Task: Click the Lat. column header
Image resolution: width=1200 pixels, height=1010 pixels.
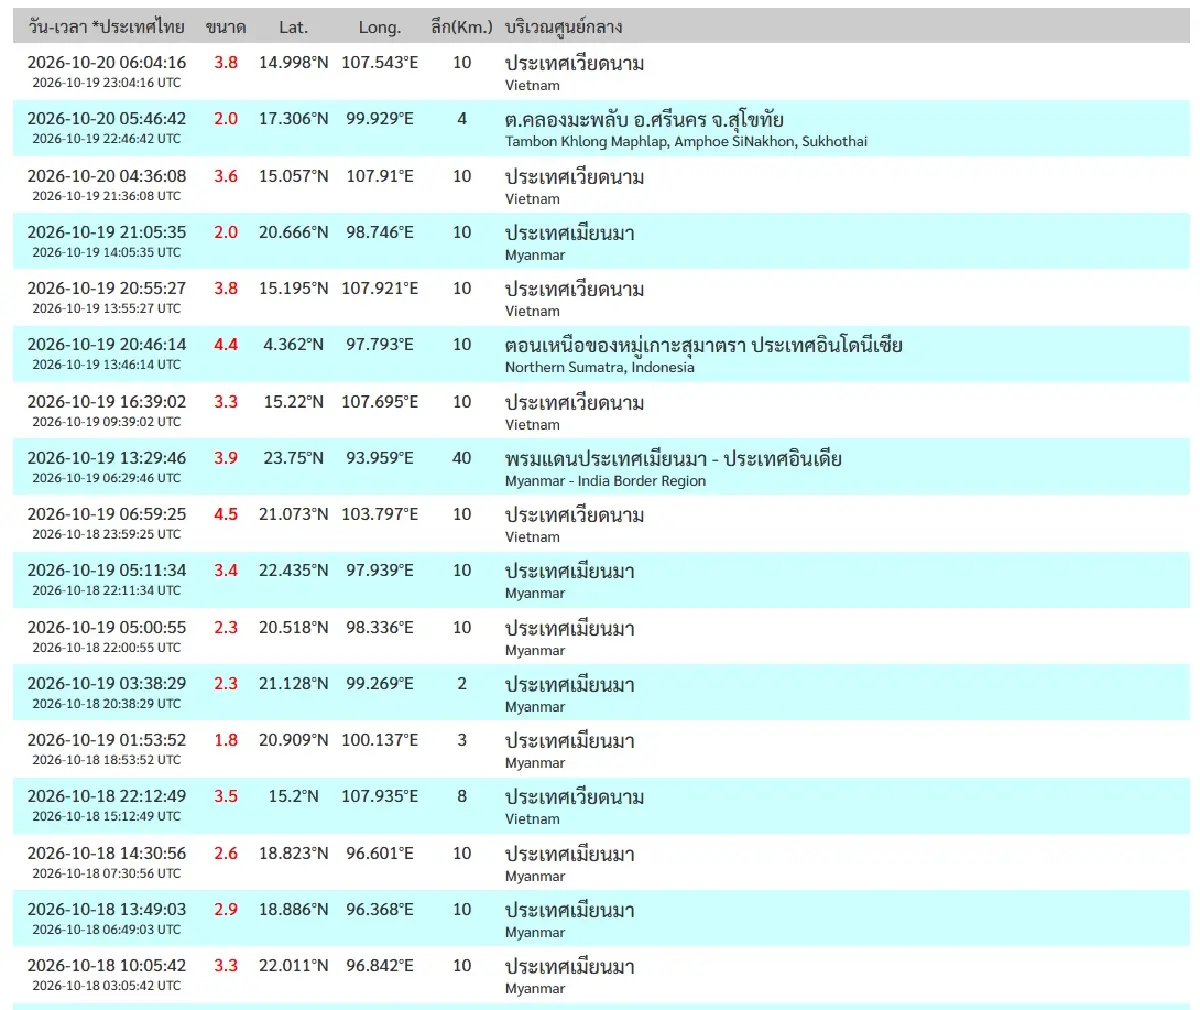Action: pyautogui.click(x=293, y=27)
